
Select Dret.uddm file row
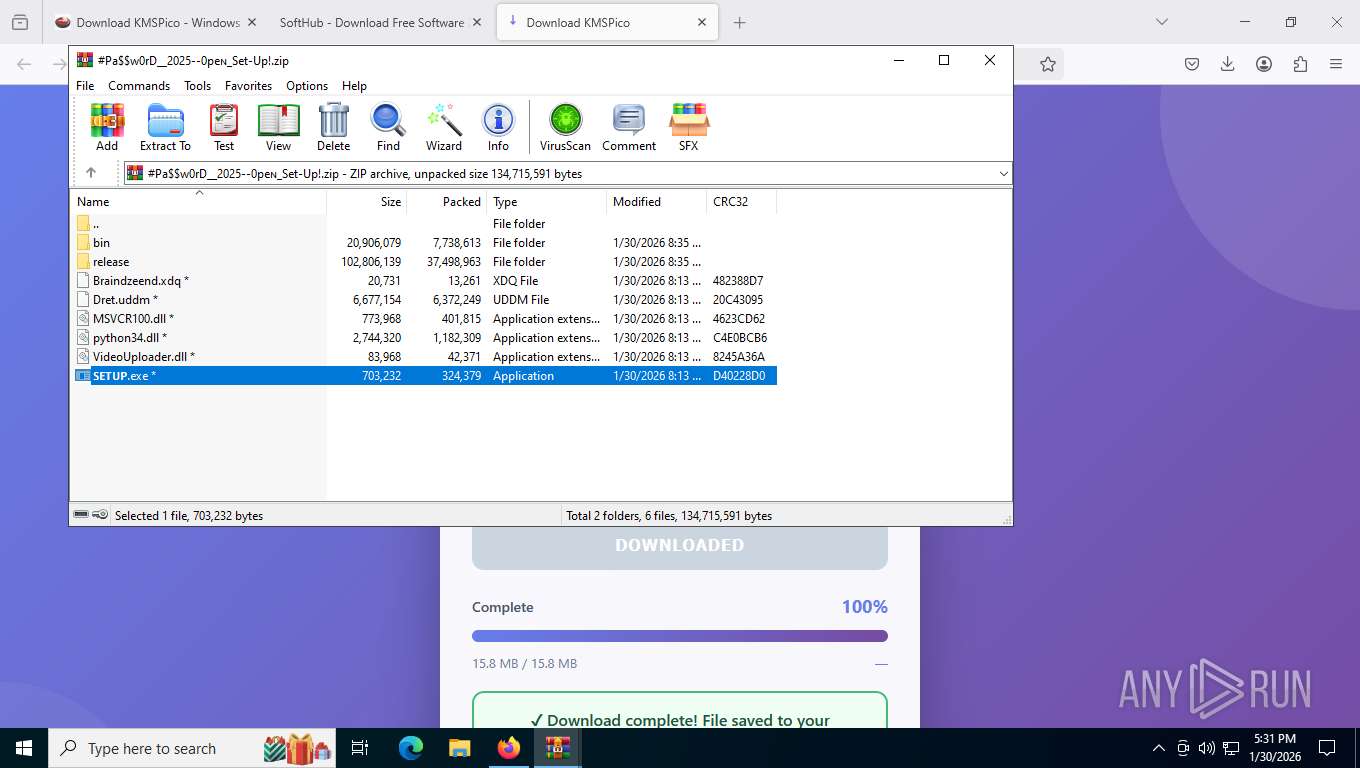pos(423,300)
